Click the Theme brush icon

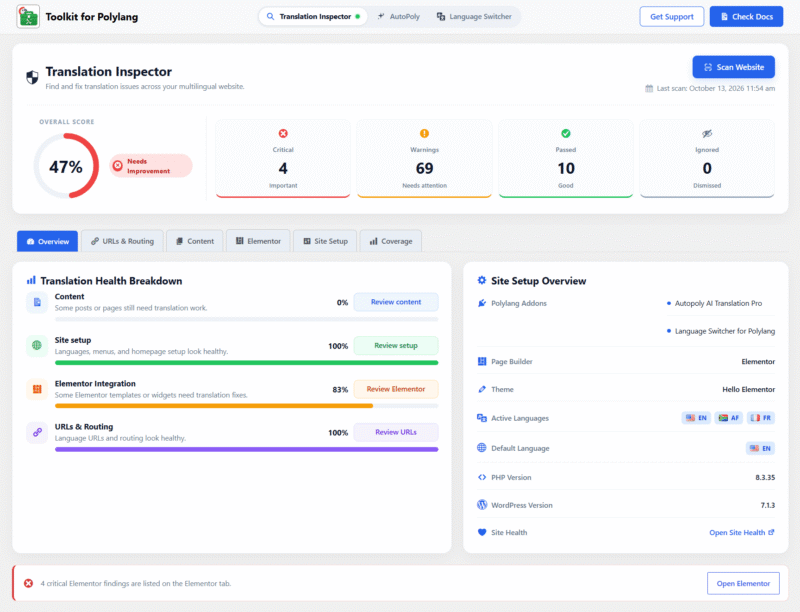point(482,389)
